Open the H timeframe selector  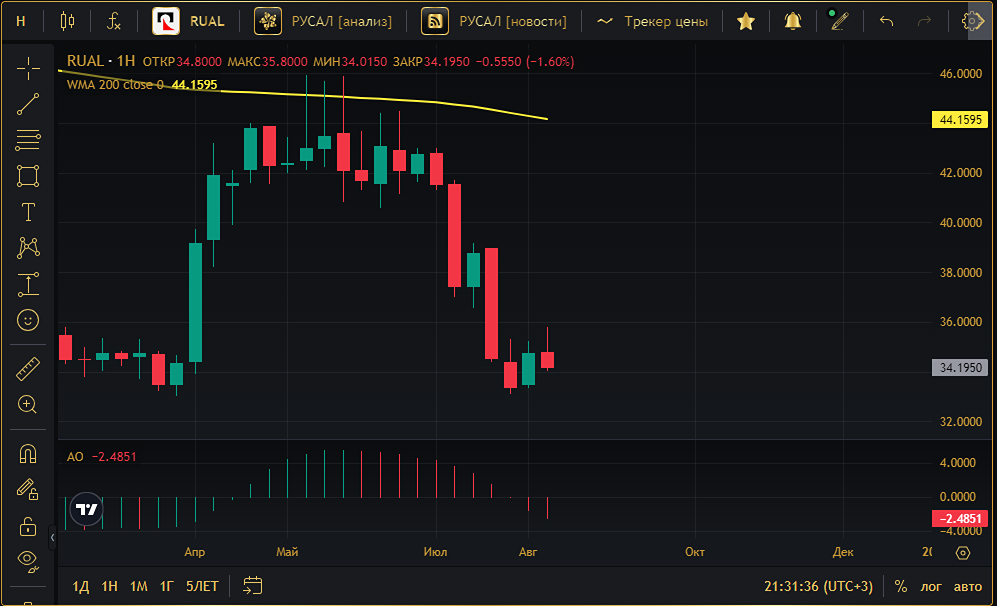point(21,21)
